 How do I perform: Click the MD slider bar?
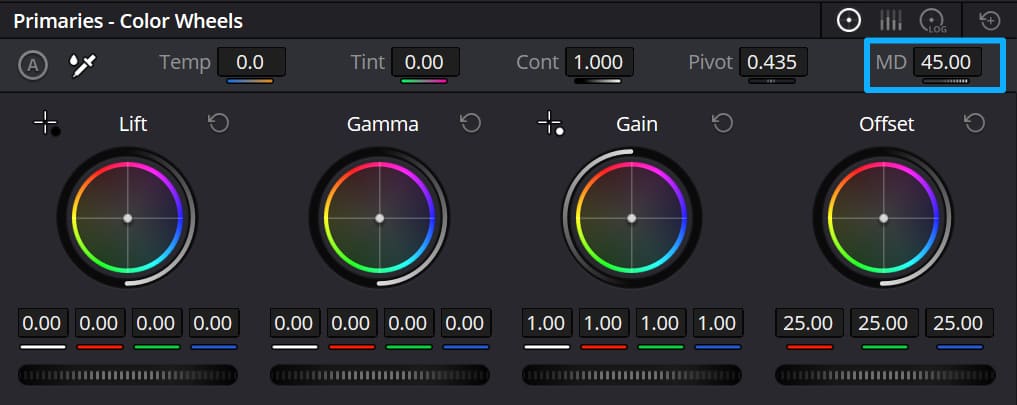tap(946, 81)
